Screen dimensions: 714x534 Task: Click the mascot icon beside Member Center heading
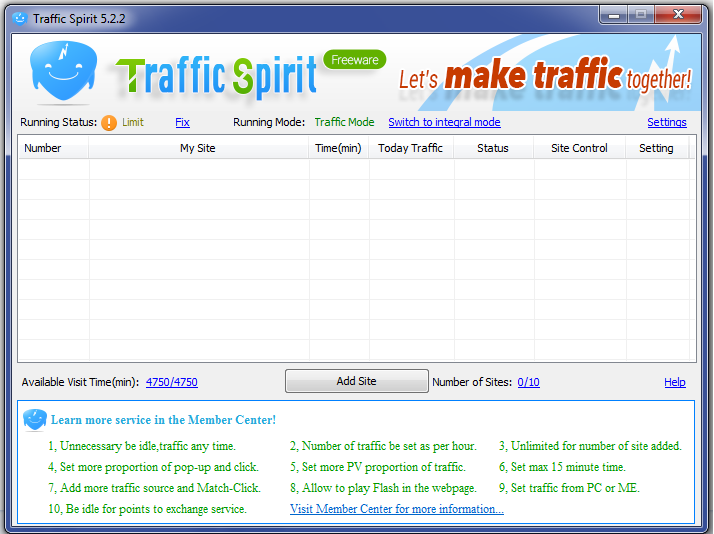[x=35, y=420]
